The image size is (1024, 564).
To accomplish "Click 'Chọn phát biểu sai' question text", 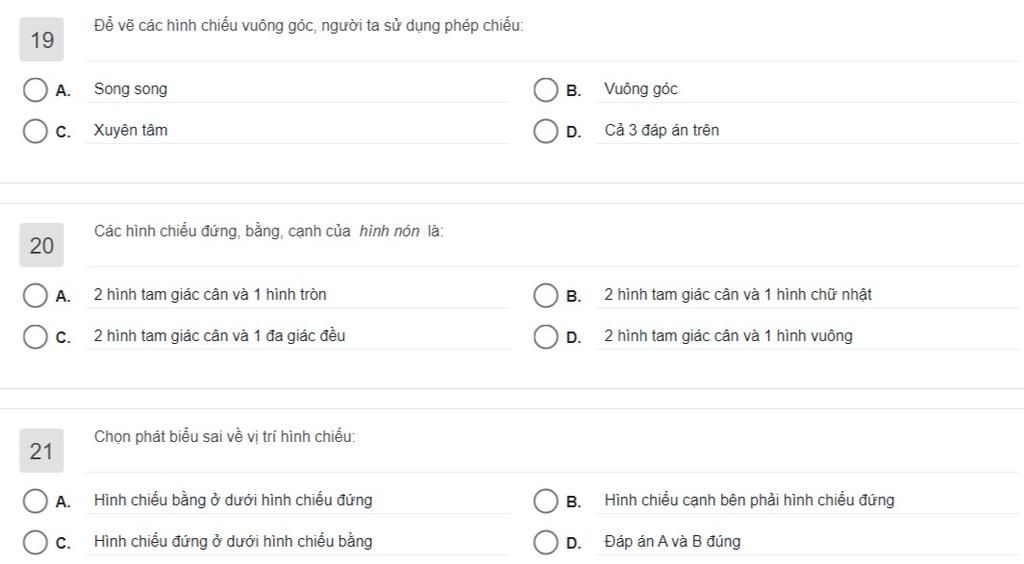I will (224, 437).
